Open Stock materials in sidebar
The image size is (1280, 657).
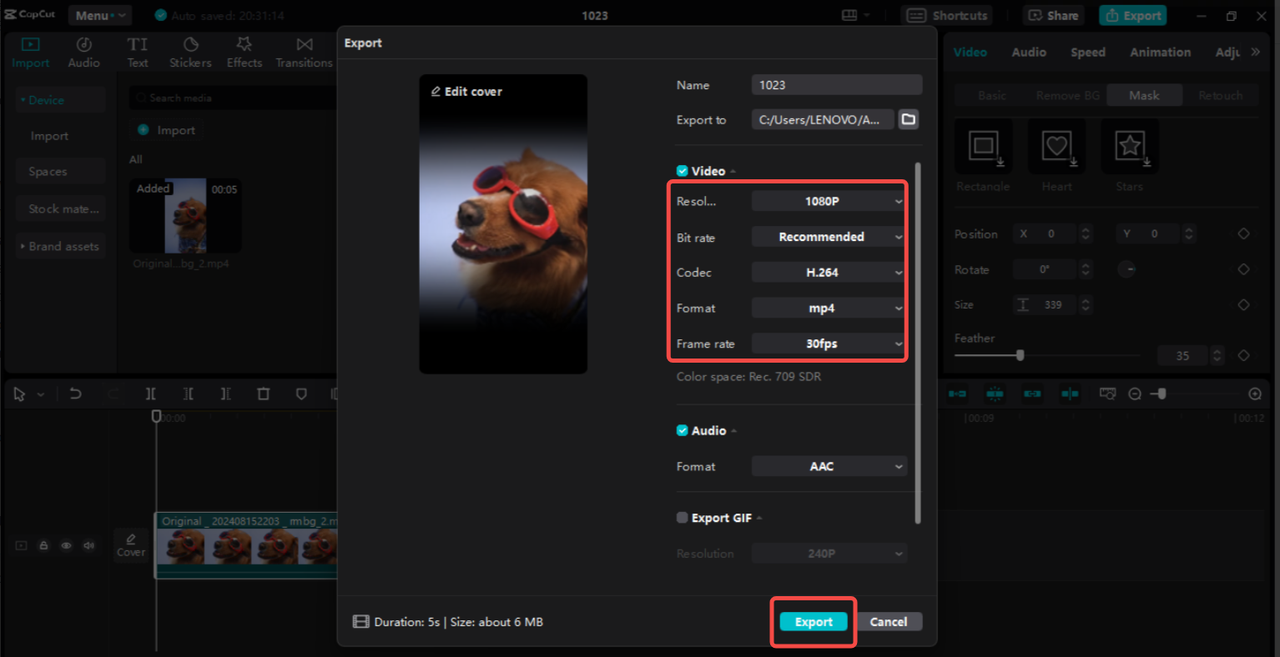tap(60, 209)
